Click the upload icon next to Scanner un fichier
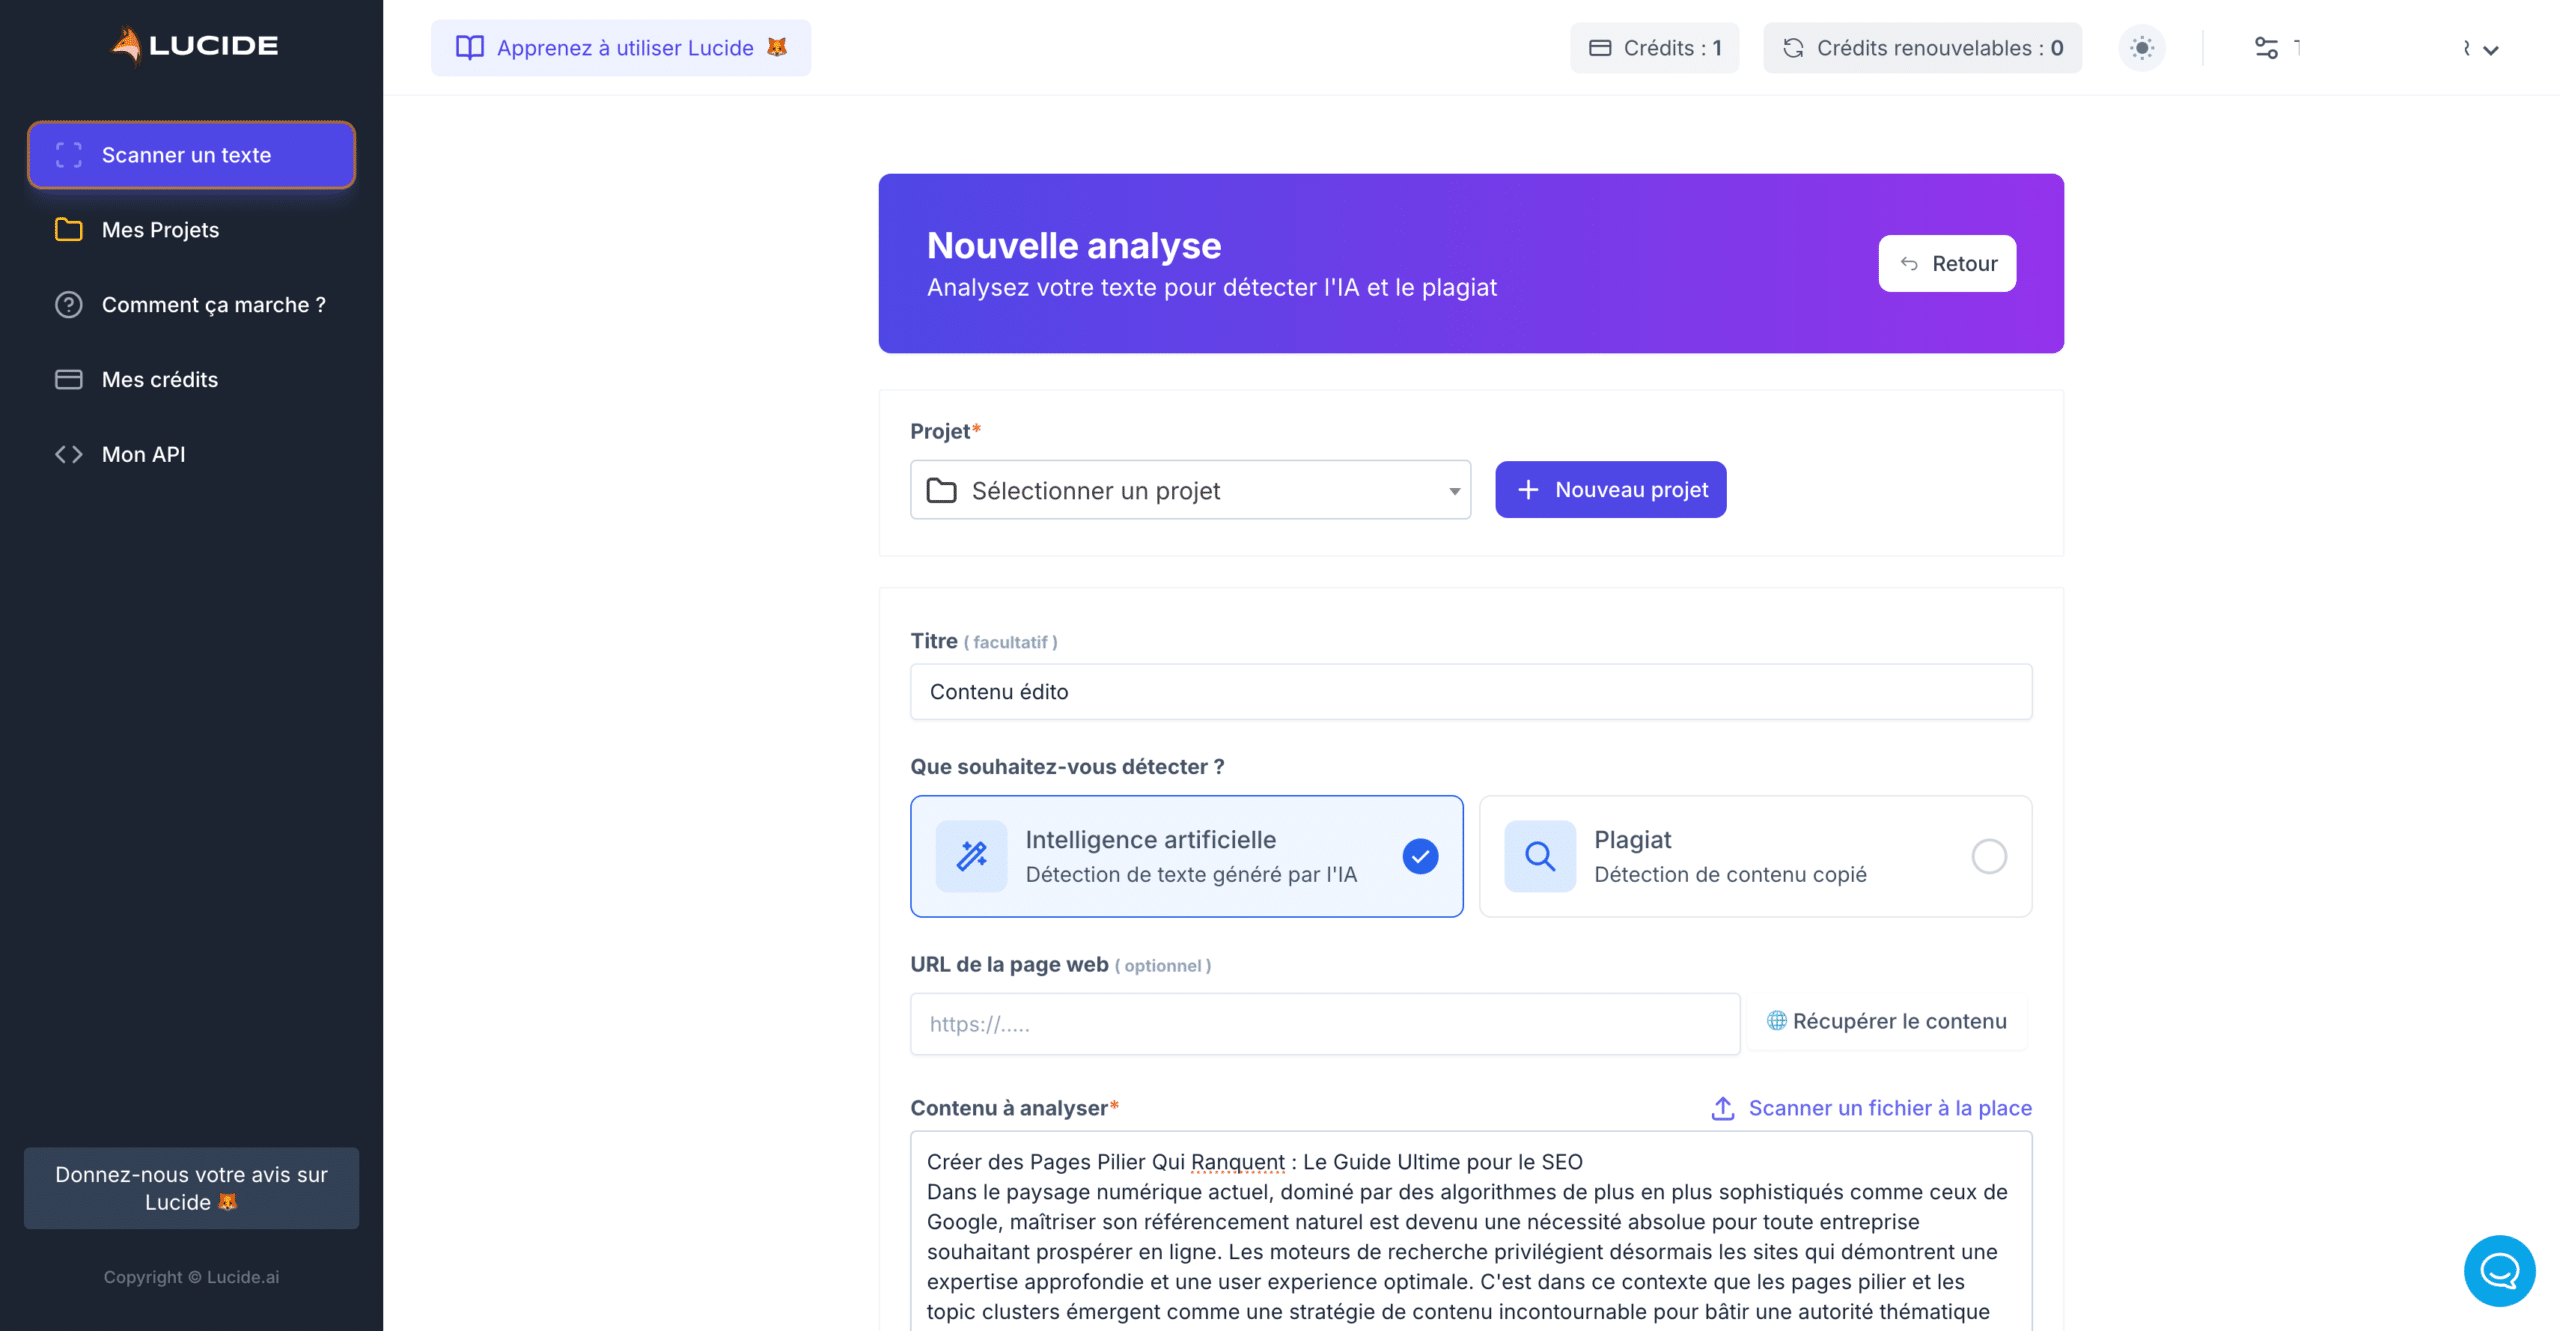The height and width of the screenshot is (1331, 2560). tap(1722, 1108)
